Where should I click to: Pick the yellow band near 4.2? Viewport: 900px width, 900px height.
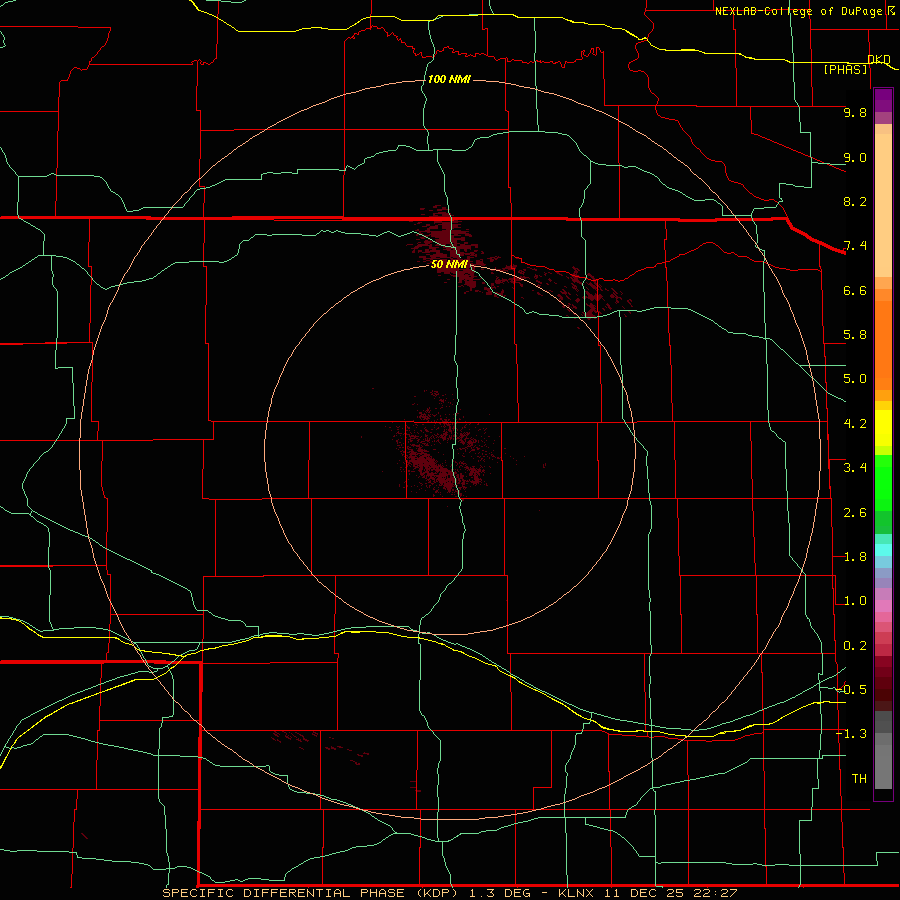[x=883, y=428]
